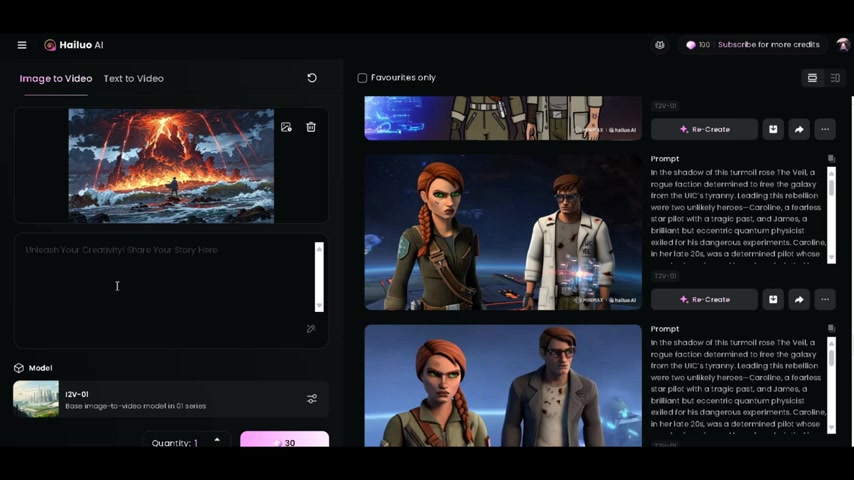Click the reset/refresh icon in the Image to Video panel

point(312,78)
